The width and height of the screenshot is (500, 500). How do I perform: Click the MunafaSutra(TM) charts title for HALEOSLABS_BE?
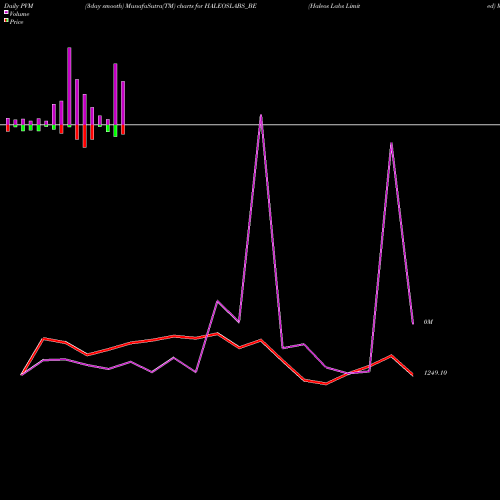(171, 6)
